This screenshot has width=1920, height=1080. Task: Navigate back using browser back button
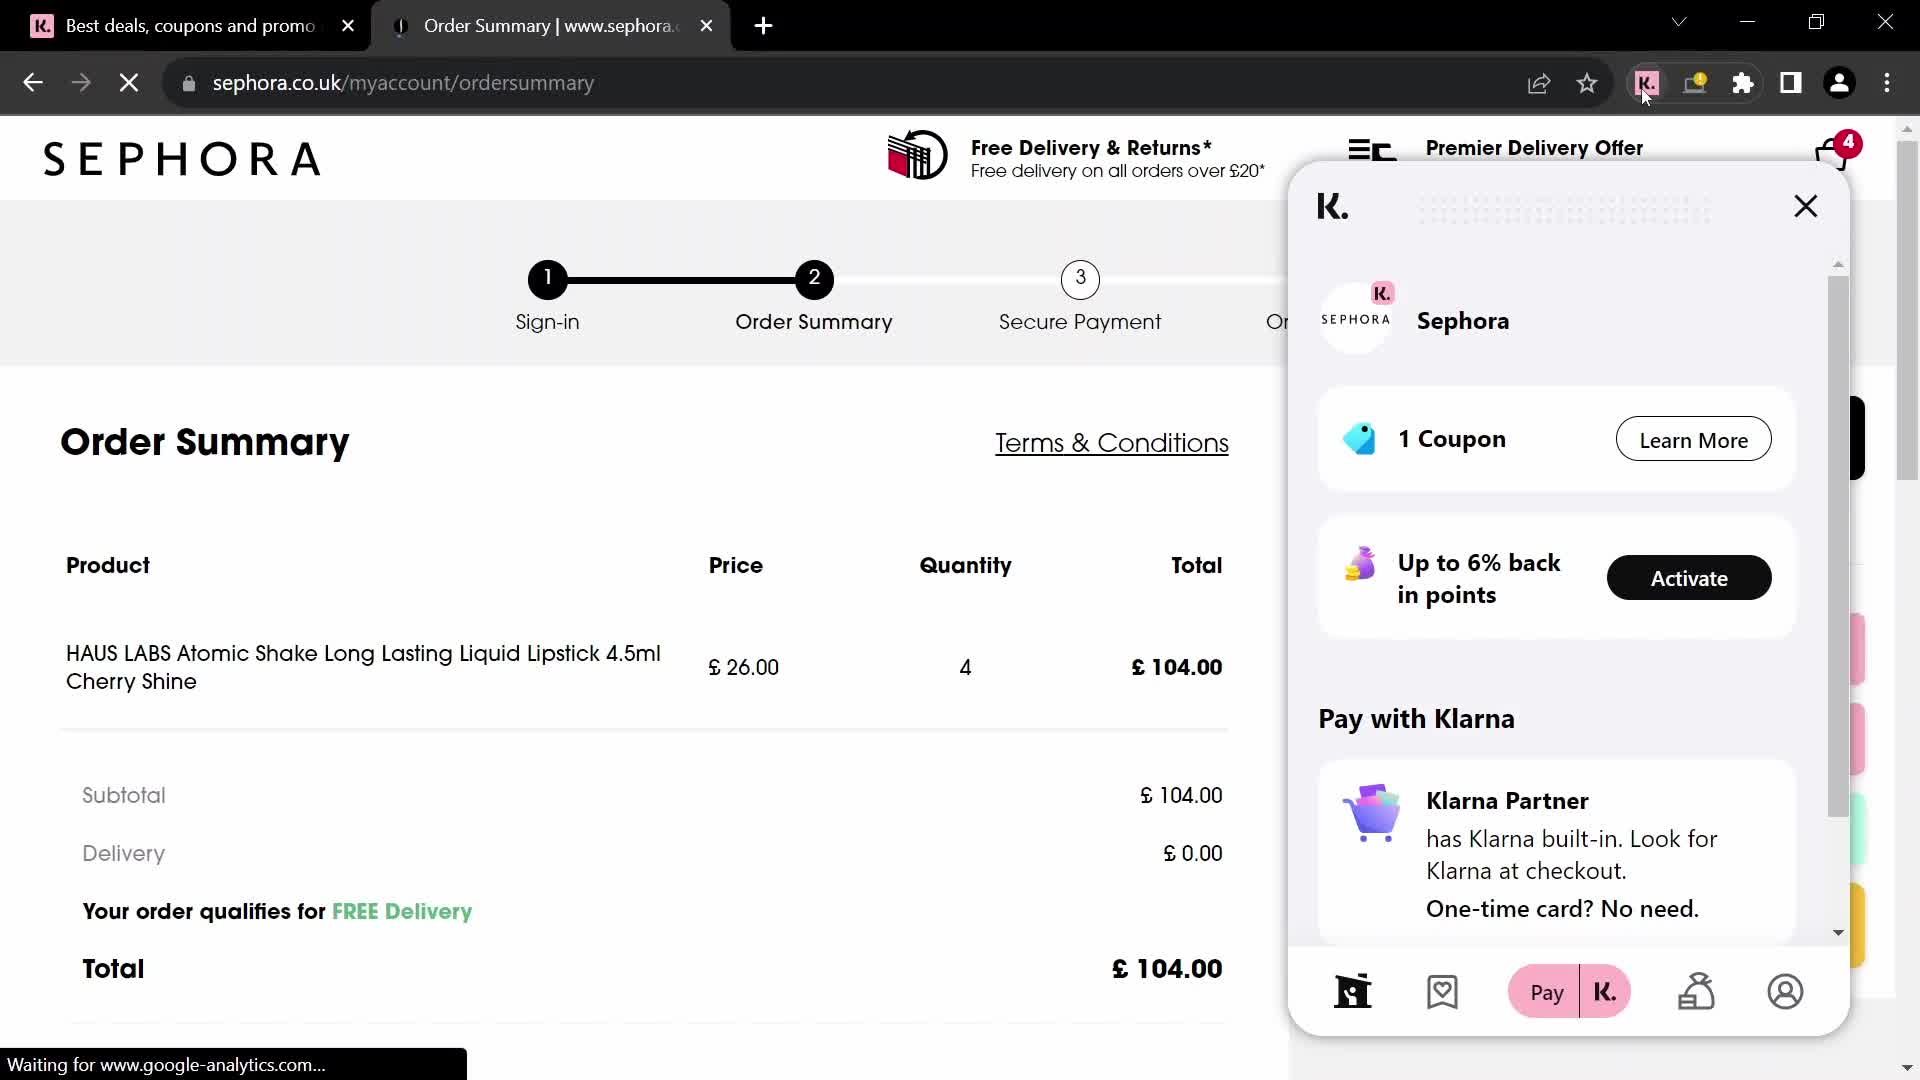click(32, 82)
